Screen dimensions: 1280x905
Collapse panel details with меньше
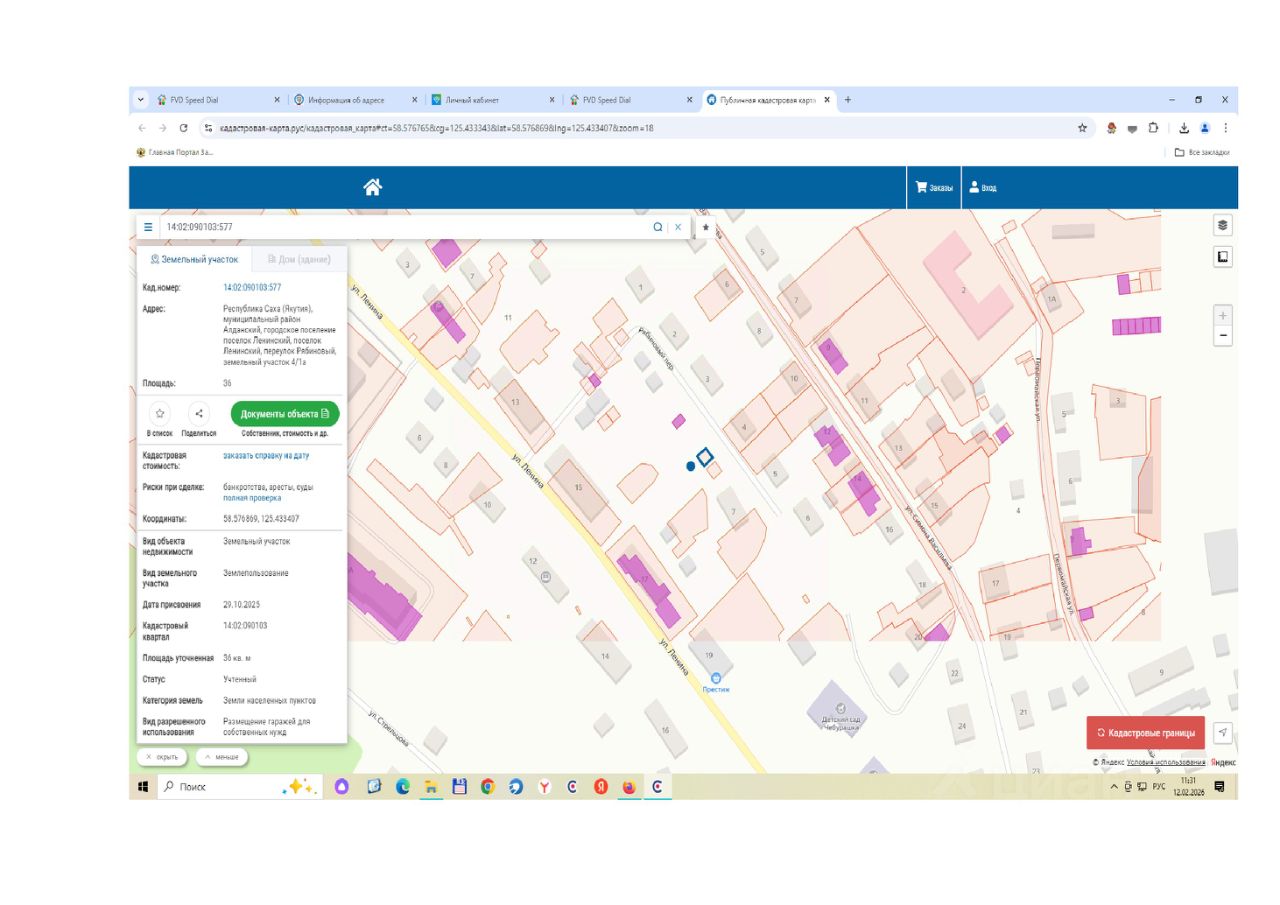pos(221,757)
